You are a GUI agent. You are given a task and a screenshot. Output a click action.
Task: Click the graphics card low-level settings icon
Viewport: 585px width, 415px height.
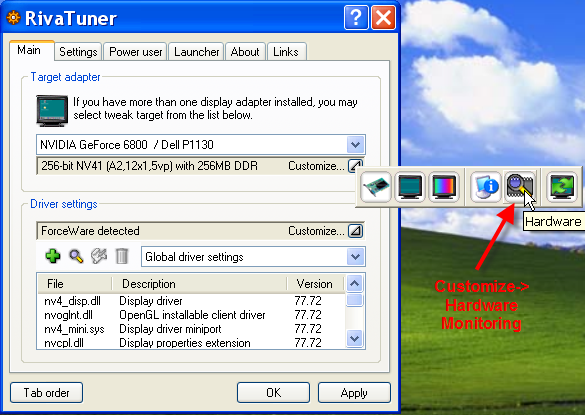tap(376, 186)
